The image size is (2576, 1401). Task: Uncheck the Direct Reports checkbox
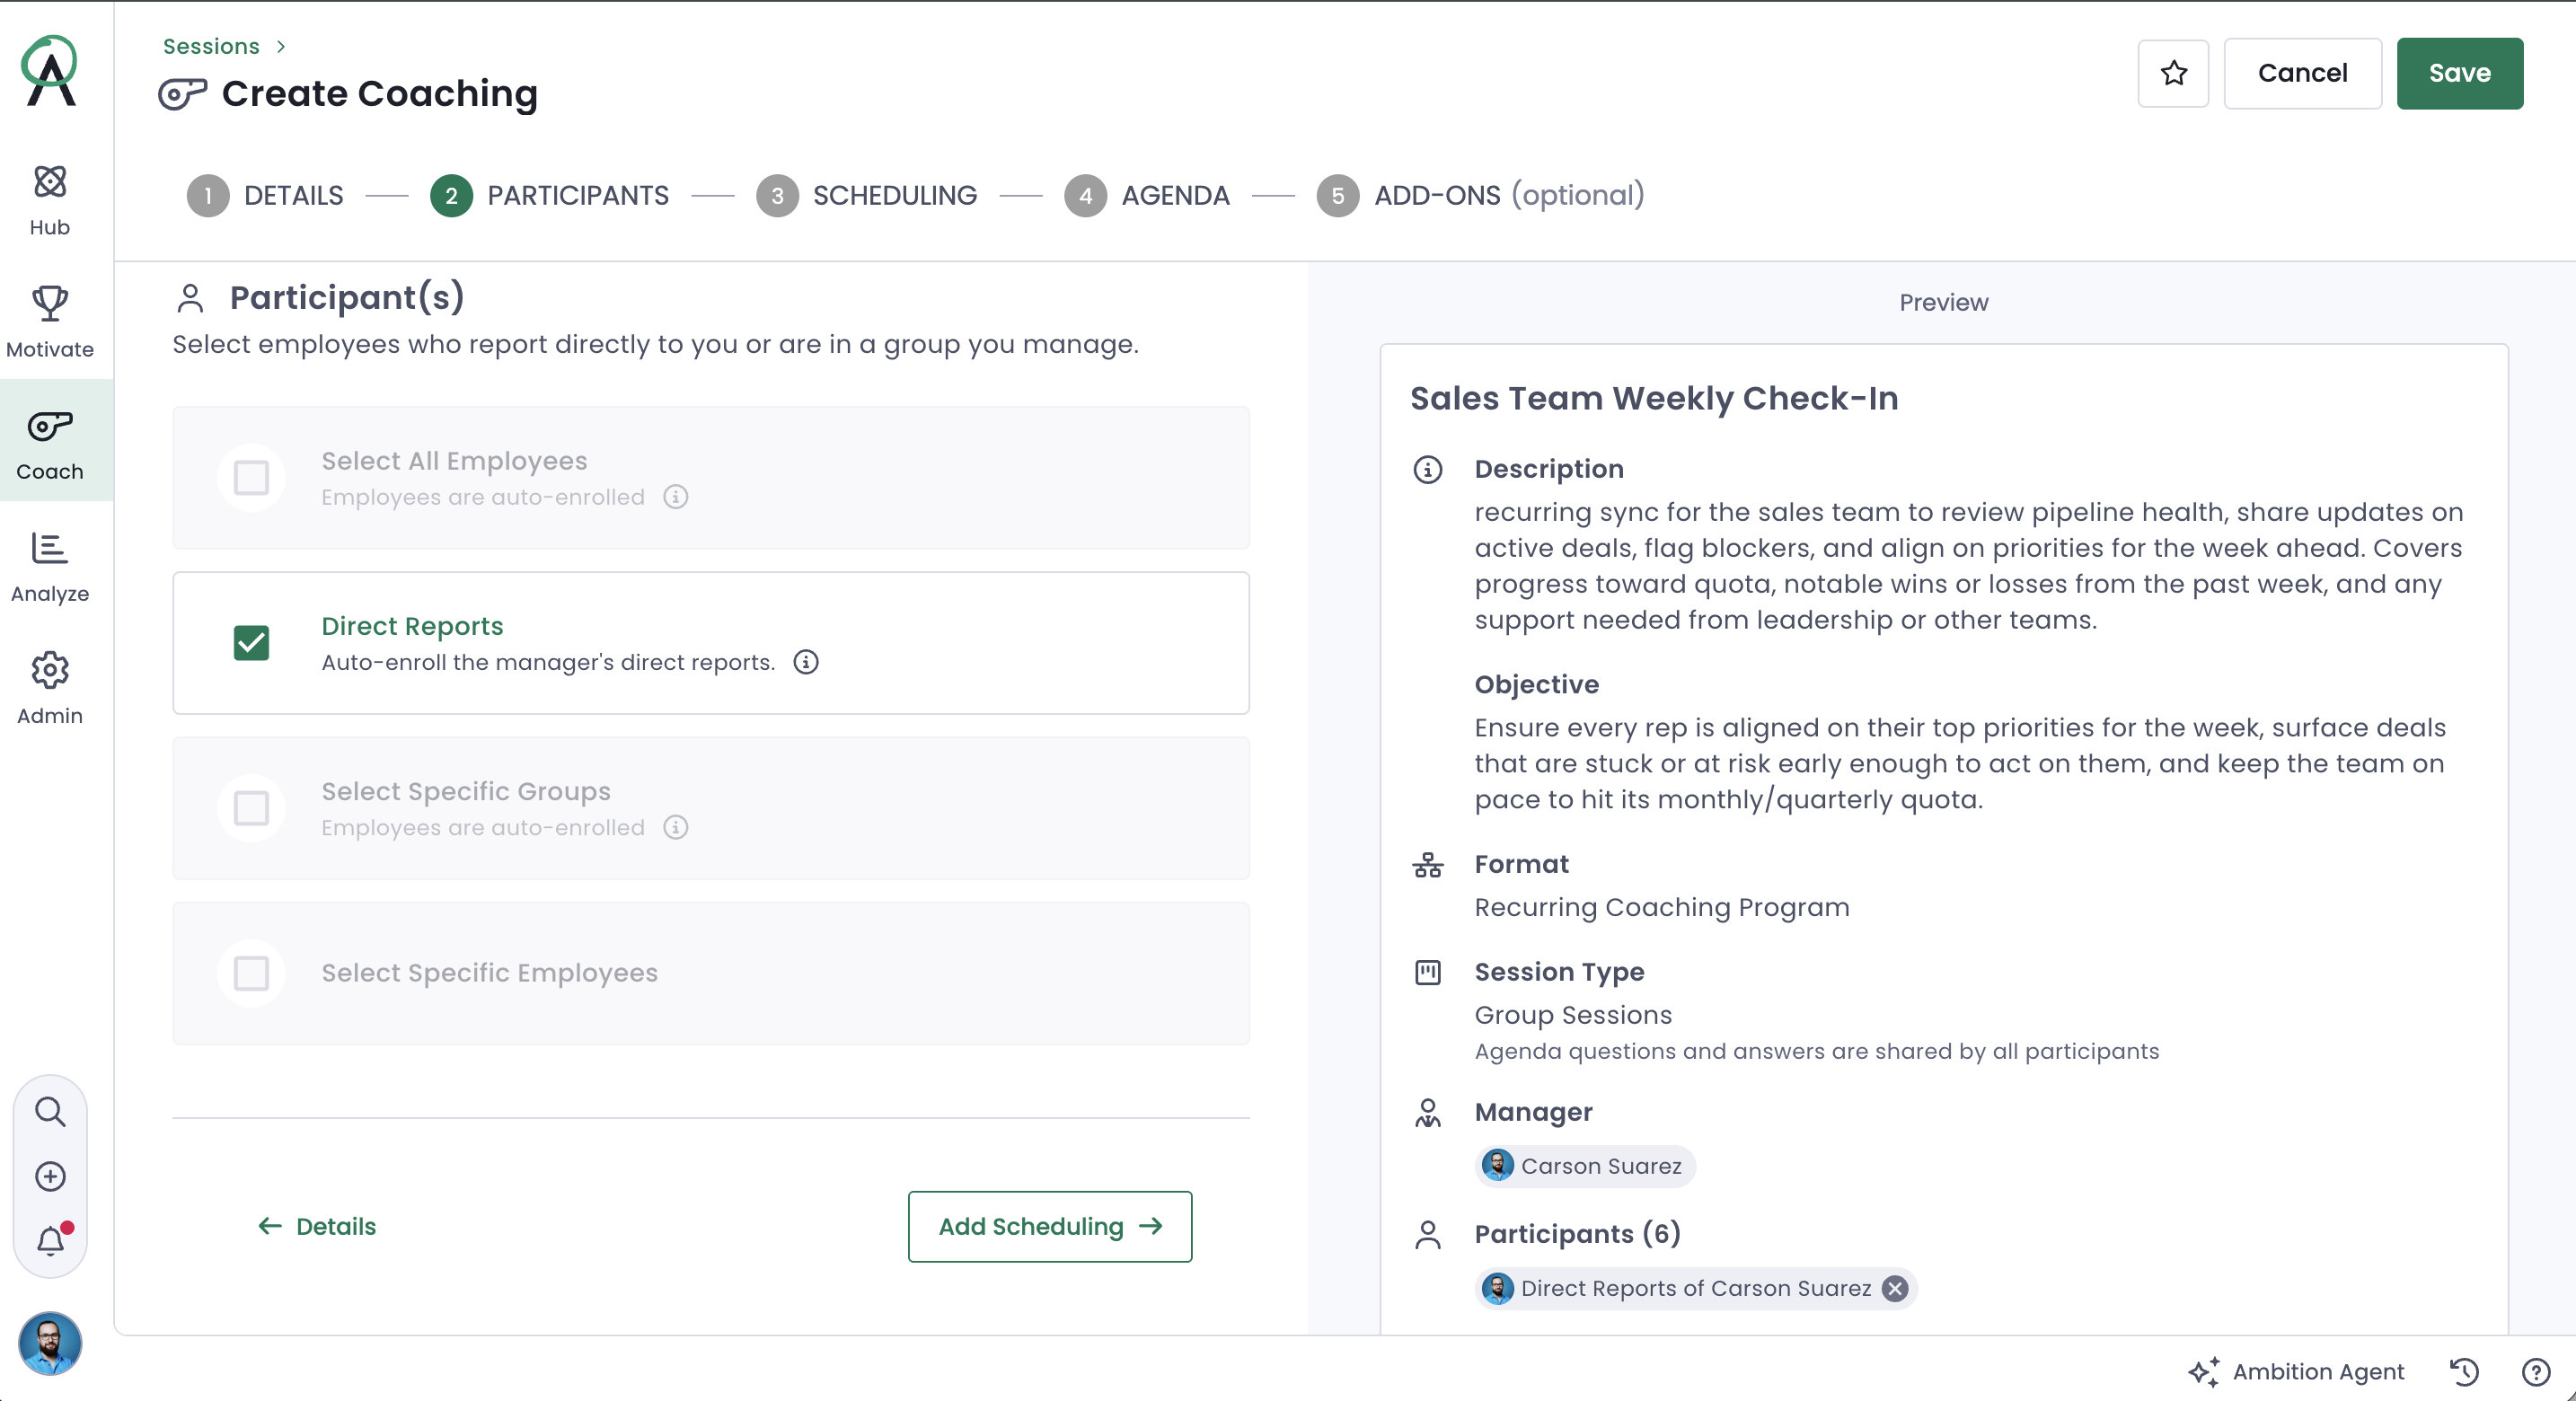coord(251,643)
